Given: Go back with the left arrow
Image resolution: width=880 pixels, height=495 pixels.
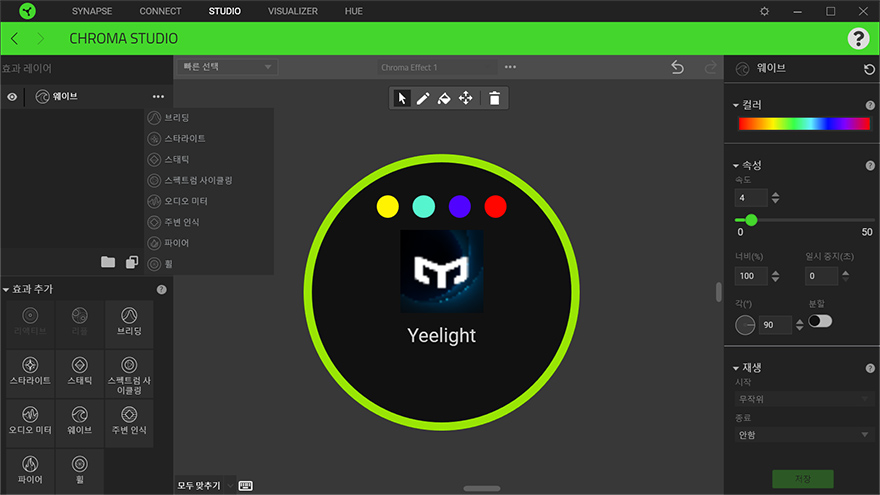Looking at the screenshot, I should [x=15, y=39].
